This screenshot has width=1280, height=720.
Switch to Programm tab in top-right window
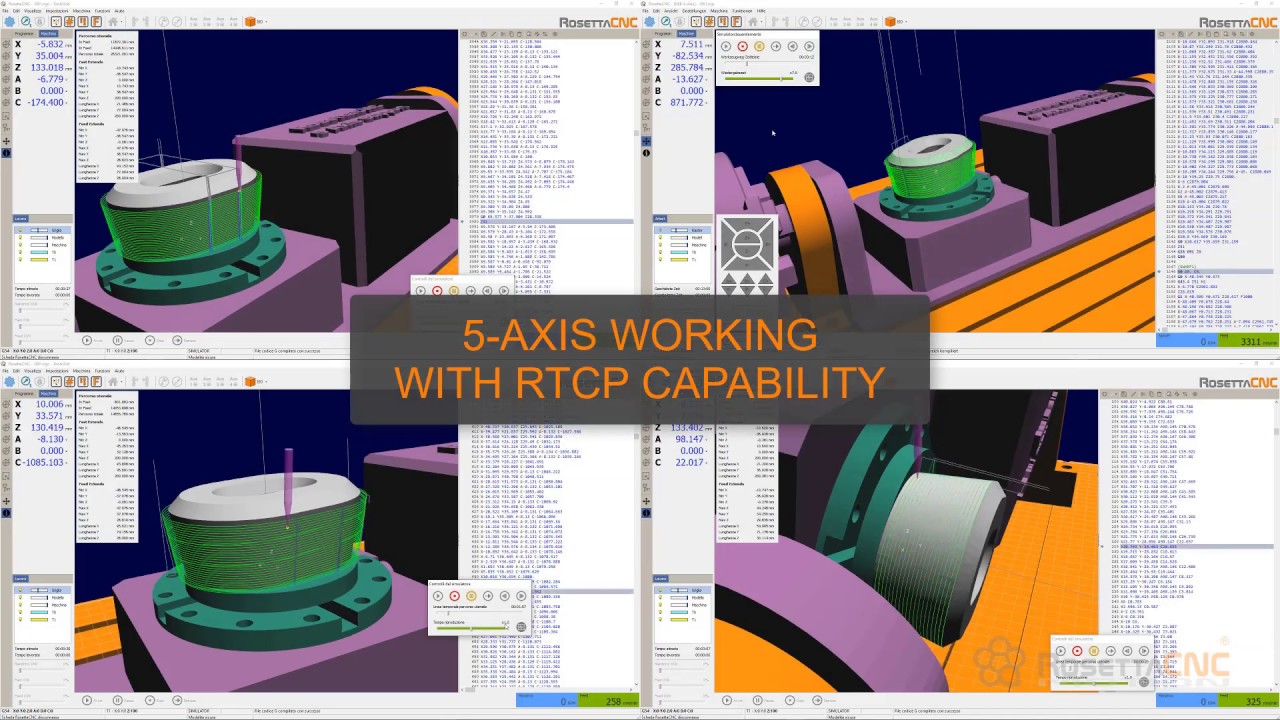click(x=663, y=34)
